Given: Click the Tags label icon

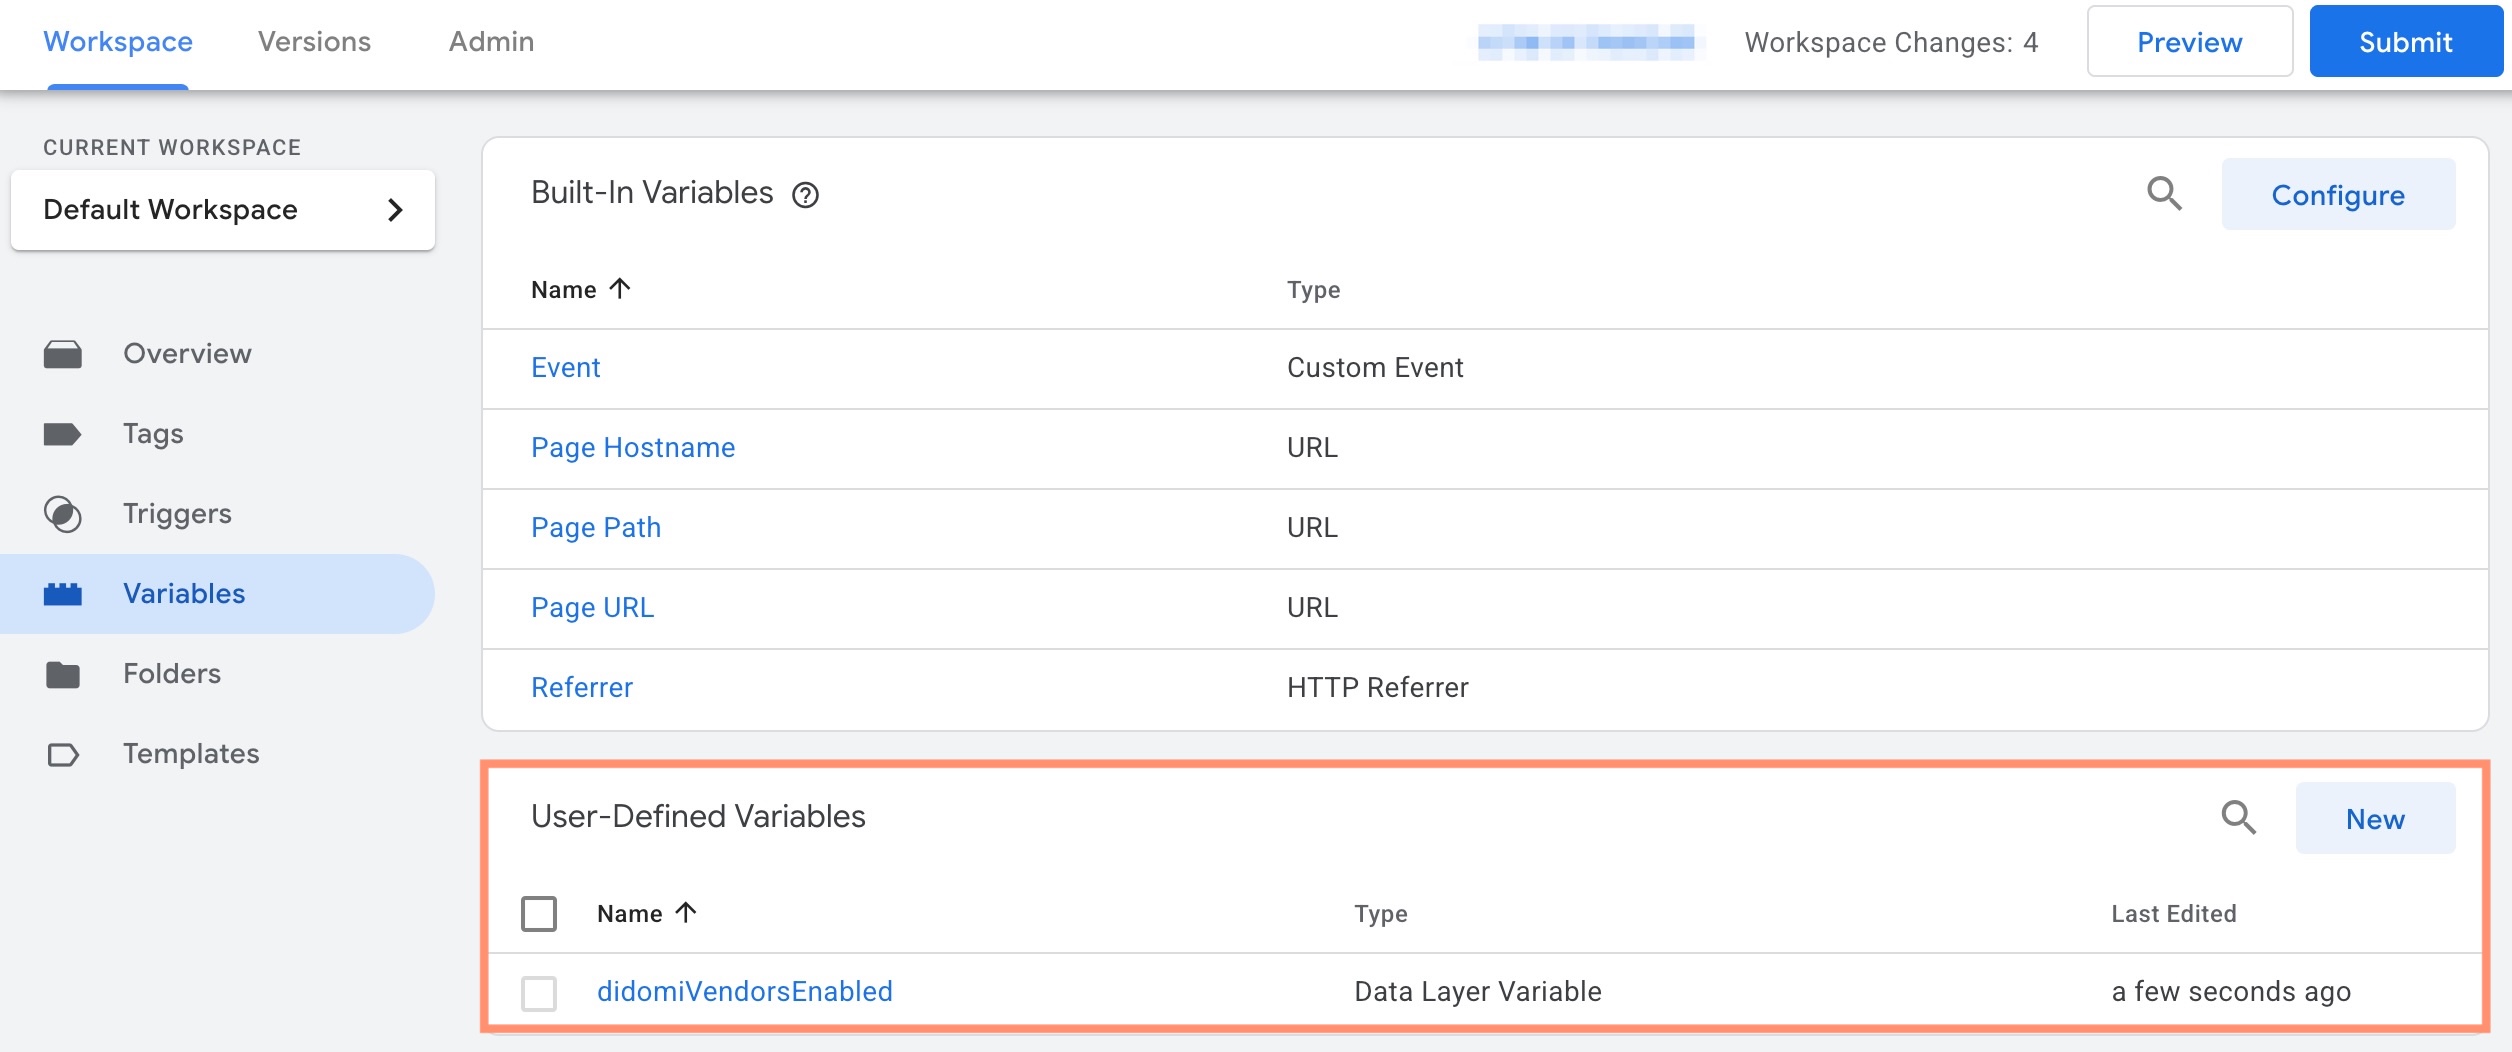Looking at the screenshot, I should [x=63, y=434].
